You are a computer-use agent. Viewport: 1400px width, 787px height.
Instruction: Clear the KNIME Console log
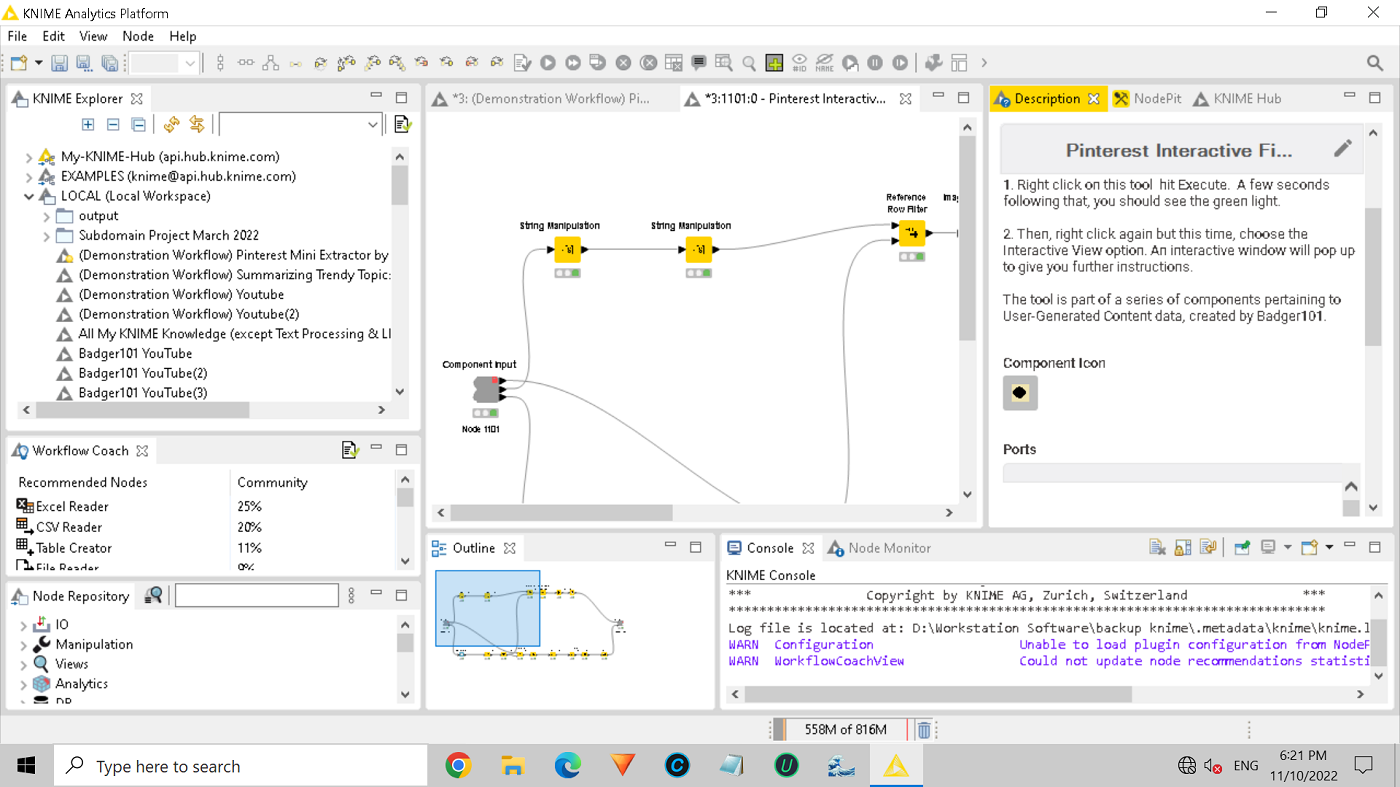point(1157,546)
